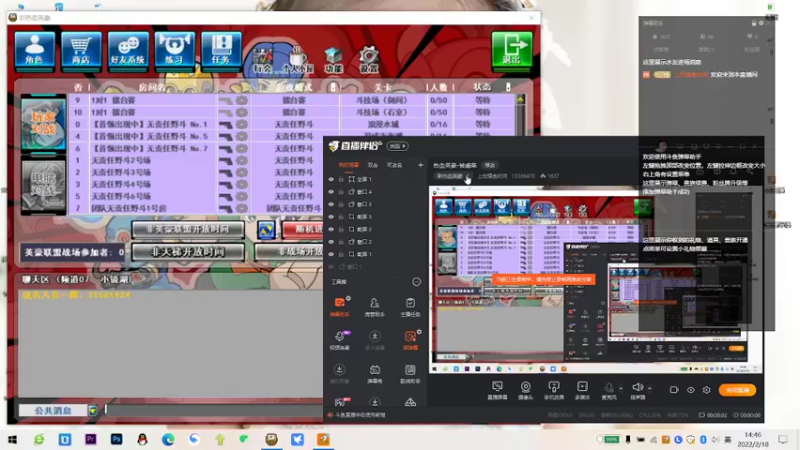Screen dimensions: 800x450
Task: Toggle lock icon of 全屏 1 source
Action: click(341, 179)
